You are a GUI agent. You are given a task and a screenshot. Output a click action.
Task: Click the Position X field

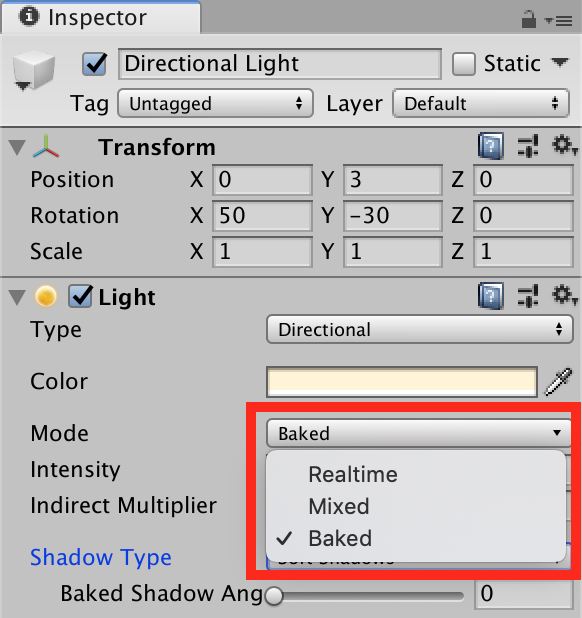262,180
